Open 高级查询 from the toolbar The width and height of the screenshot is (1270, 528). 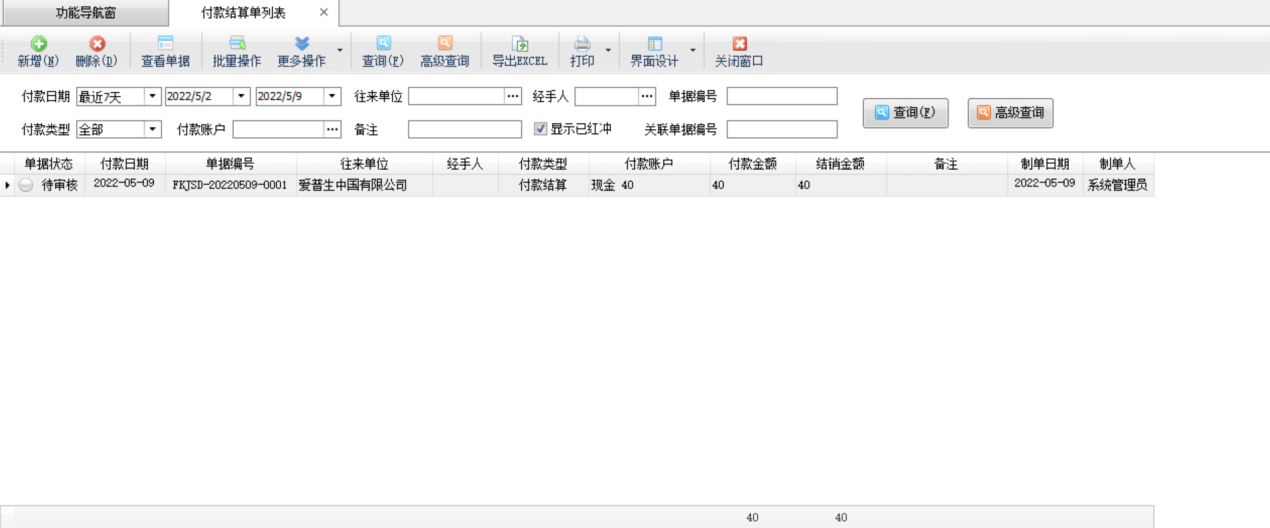point(445,45)
